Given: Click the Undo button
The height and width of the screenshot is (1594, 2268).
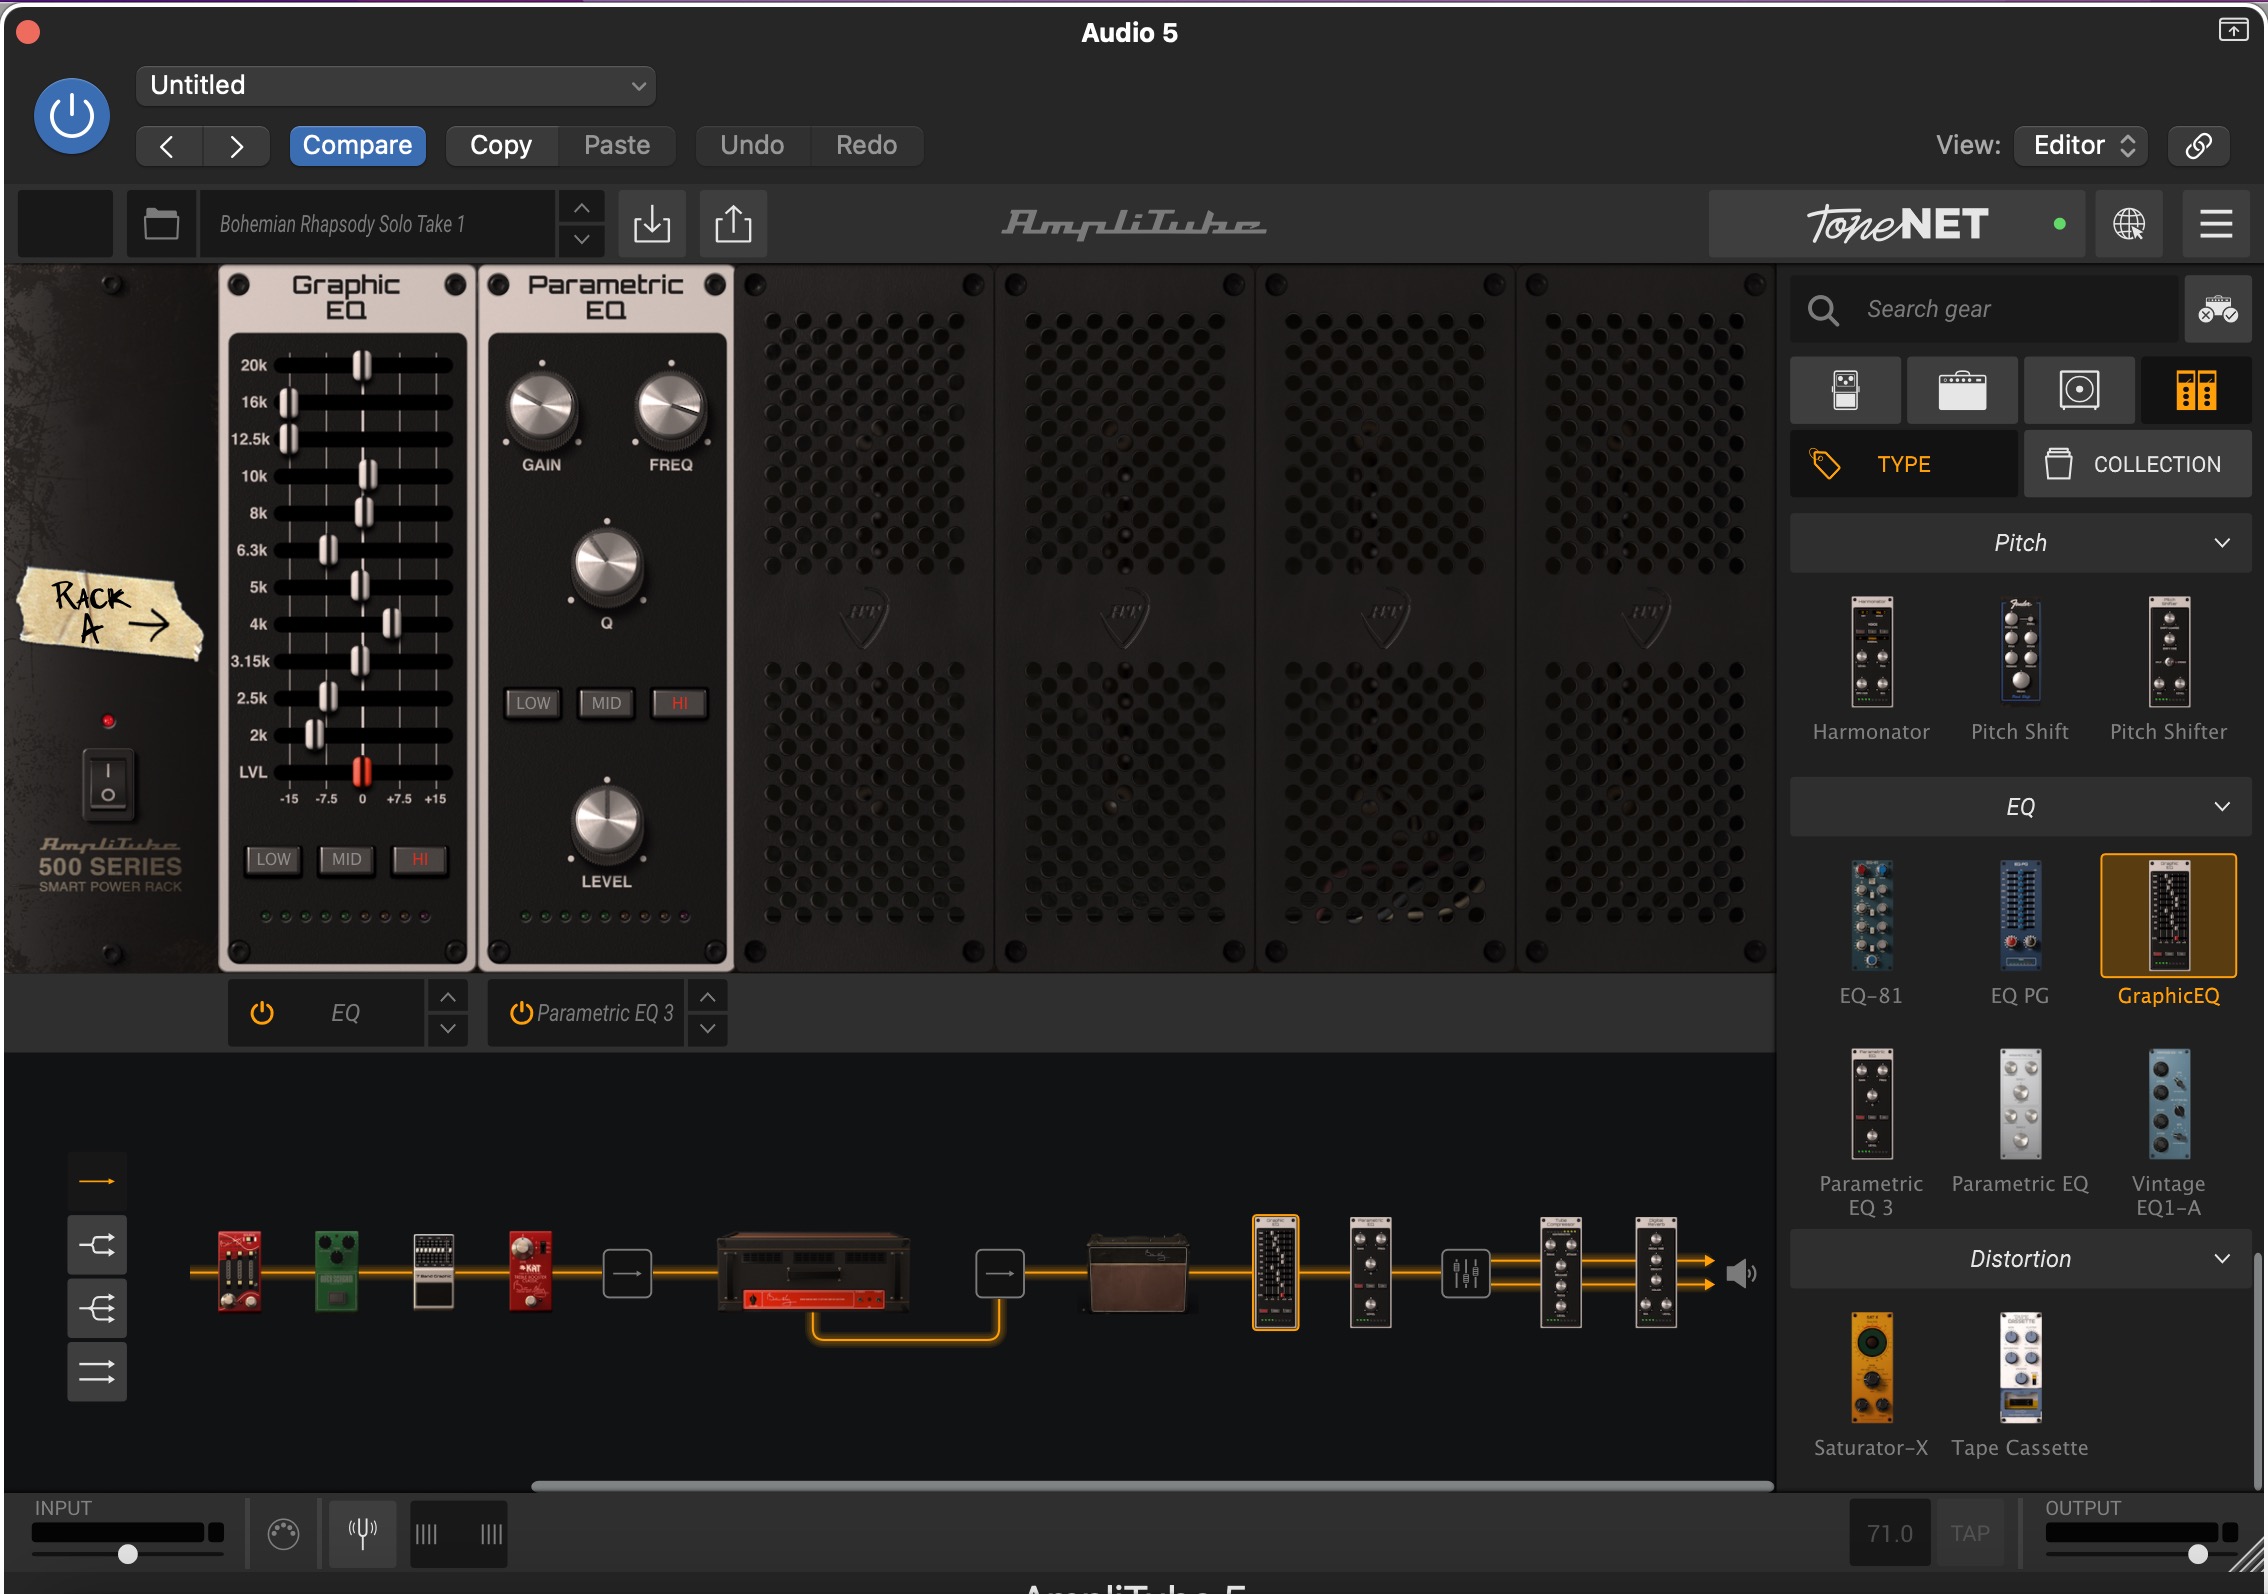Looking at the screenshot, I should pos(752,146).
